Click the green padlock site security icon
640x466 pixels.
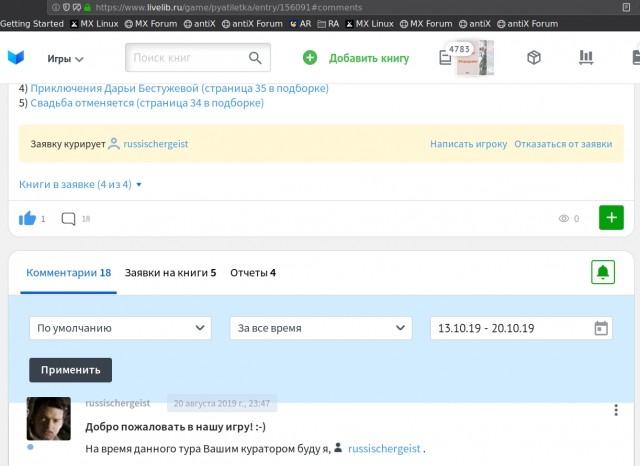point(87,7)
